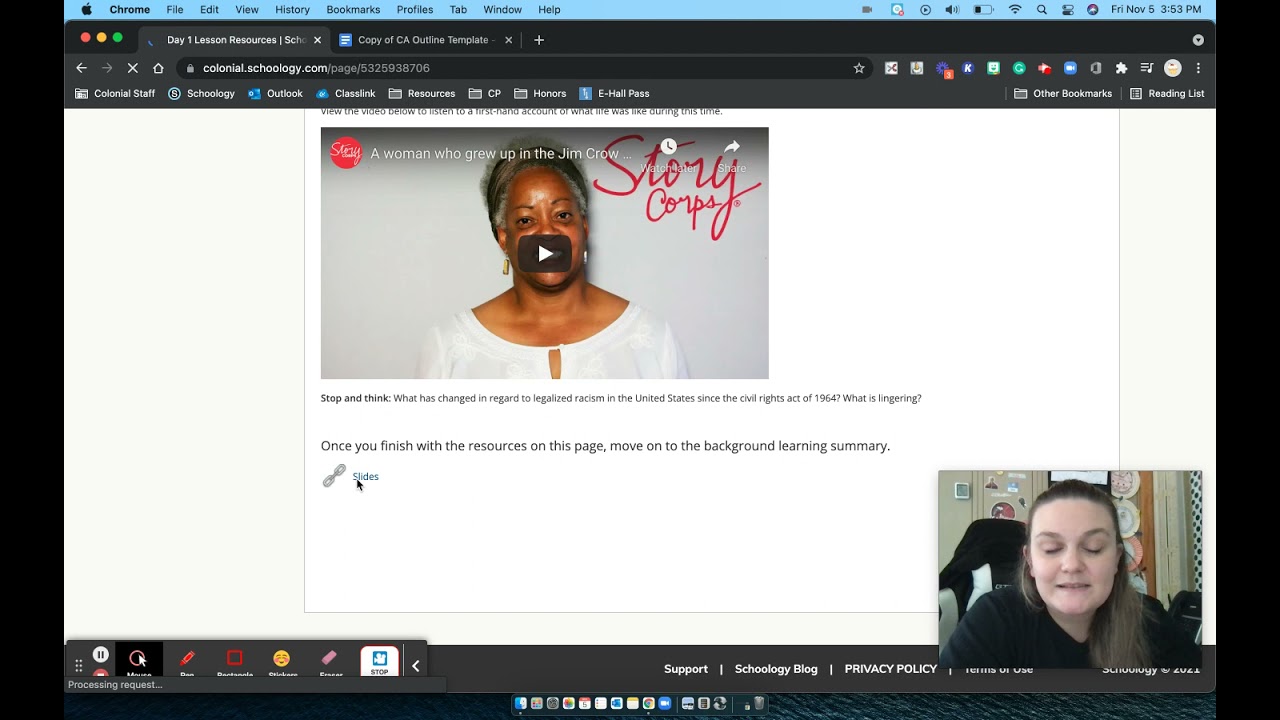
Task: Close the Copy of CA Outline Template tab
Action: [x=508, y=40]
